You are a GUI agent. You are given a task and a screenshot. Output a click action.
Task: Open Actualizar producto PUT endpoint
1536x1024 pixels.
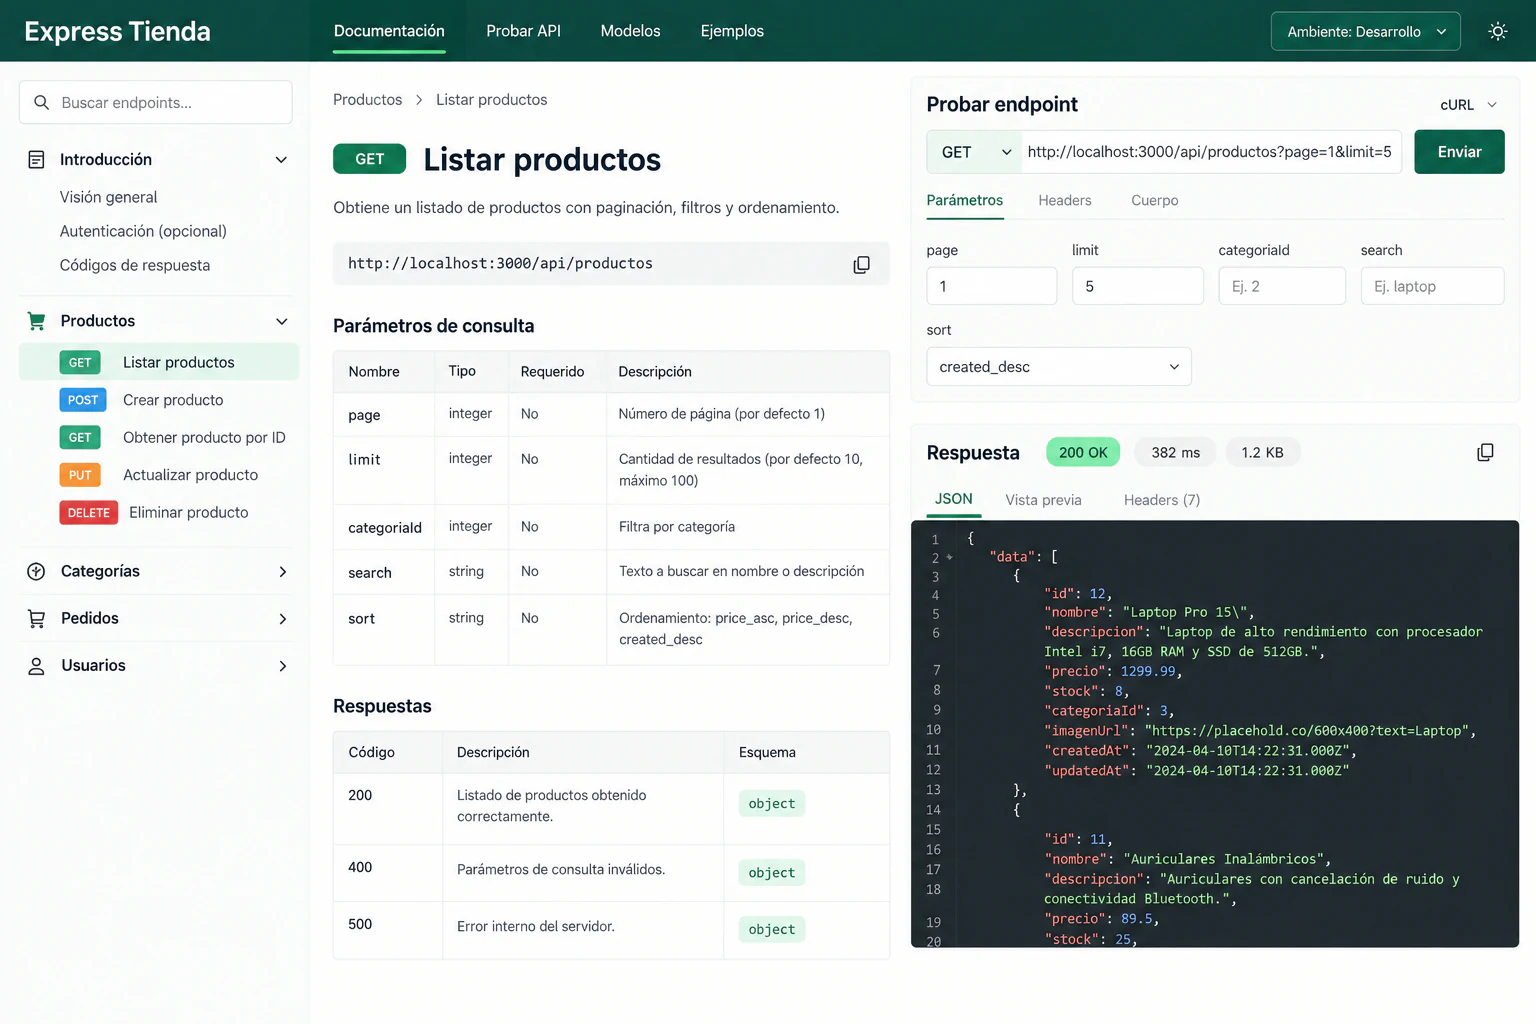coord(160,475)
